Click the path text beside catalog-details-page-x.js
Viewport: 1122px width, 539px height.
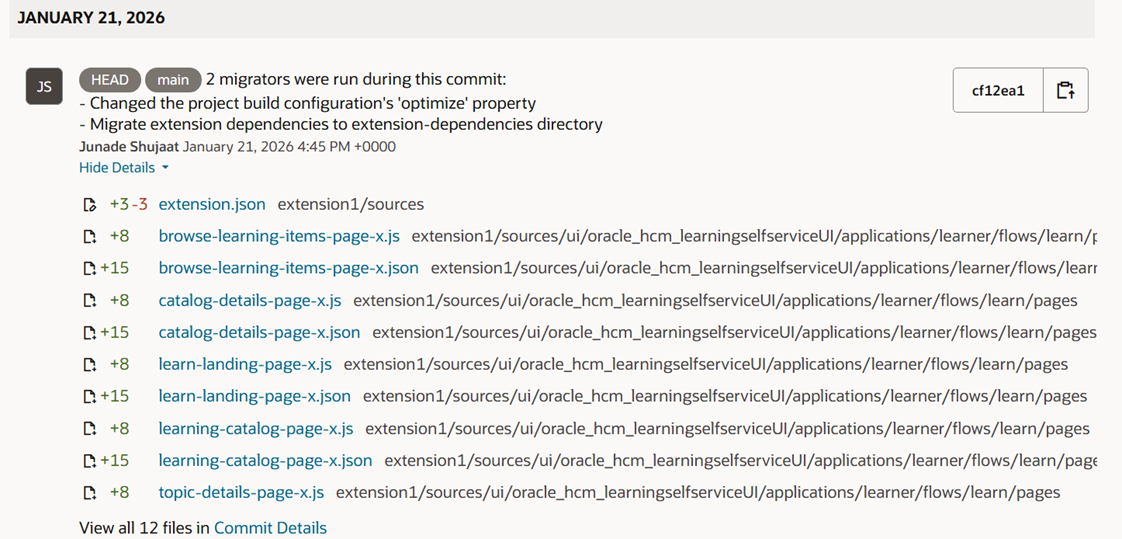click(x=716, y=301)
